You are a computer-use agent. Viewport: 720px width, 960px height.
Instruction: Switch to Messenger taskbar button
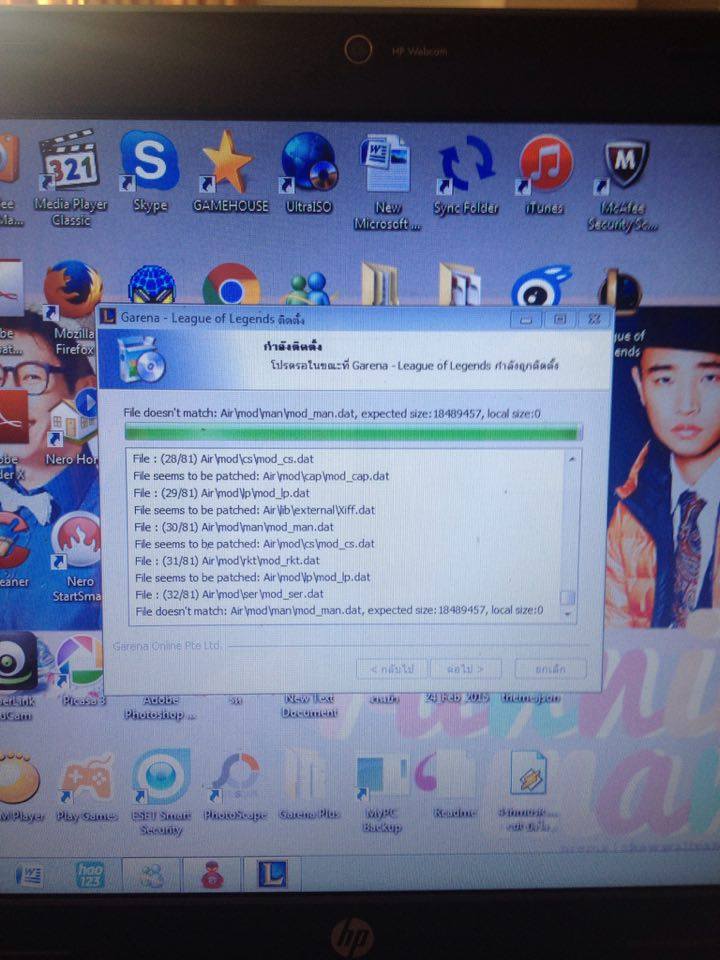click(x=152, y=874)
